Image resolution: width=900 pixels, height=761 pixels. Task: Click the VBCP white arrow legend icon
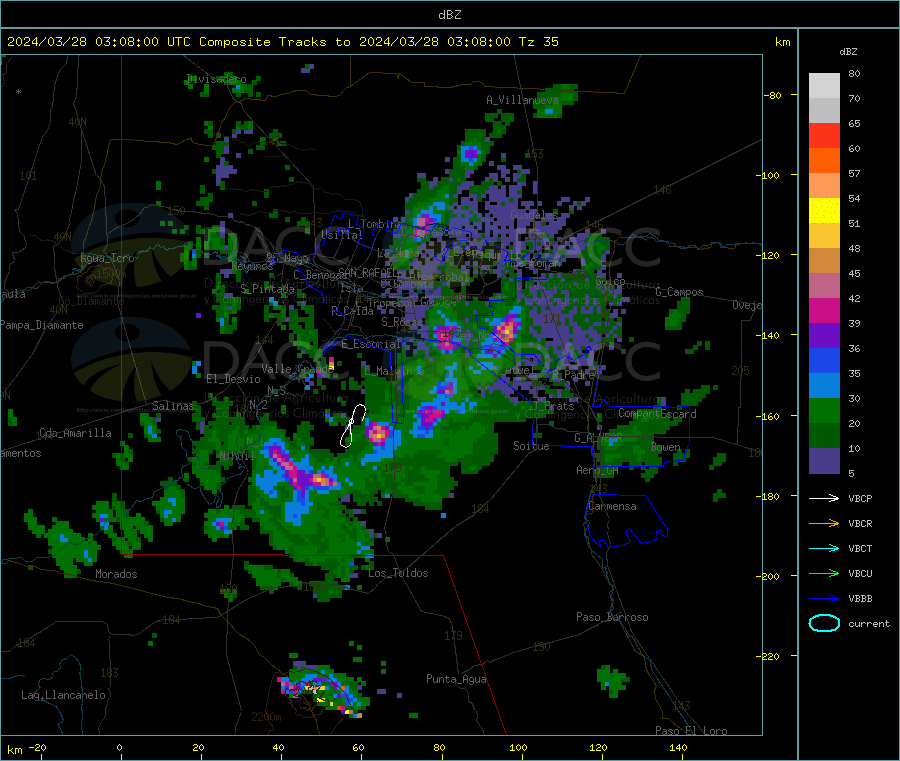[x=824, y=498]
